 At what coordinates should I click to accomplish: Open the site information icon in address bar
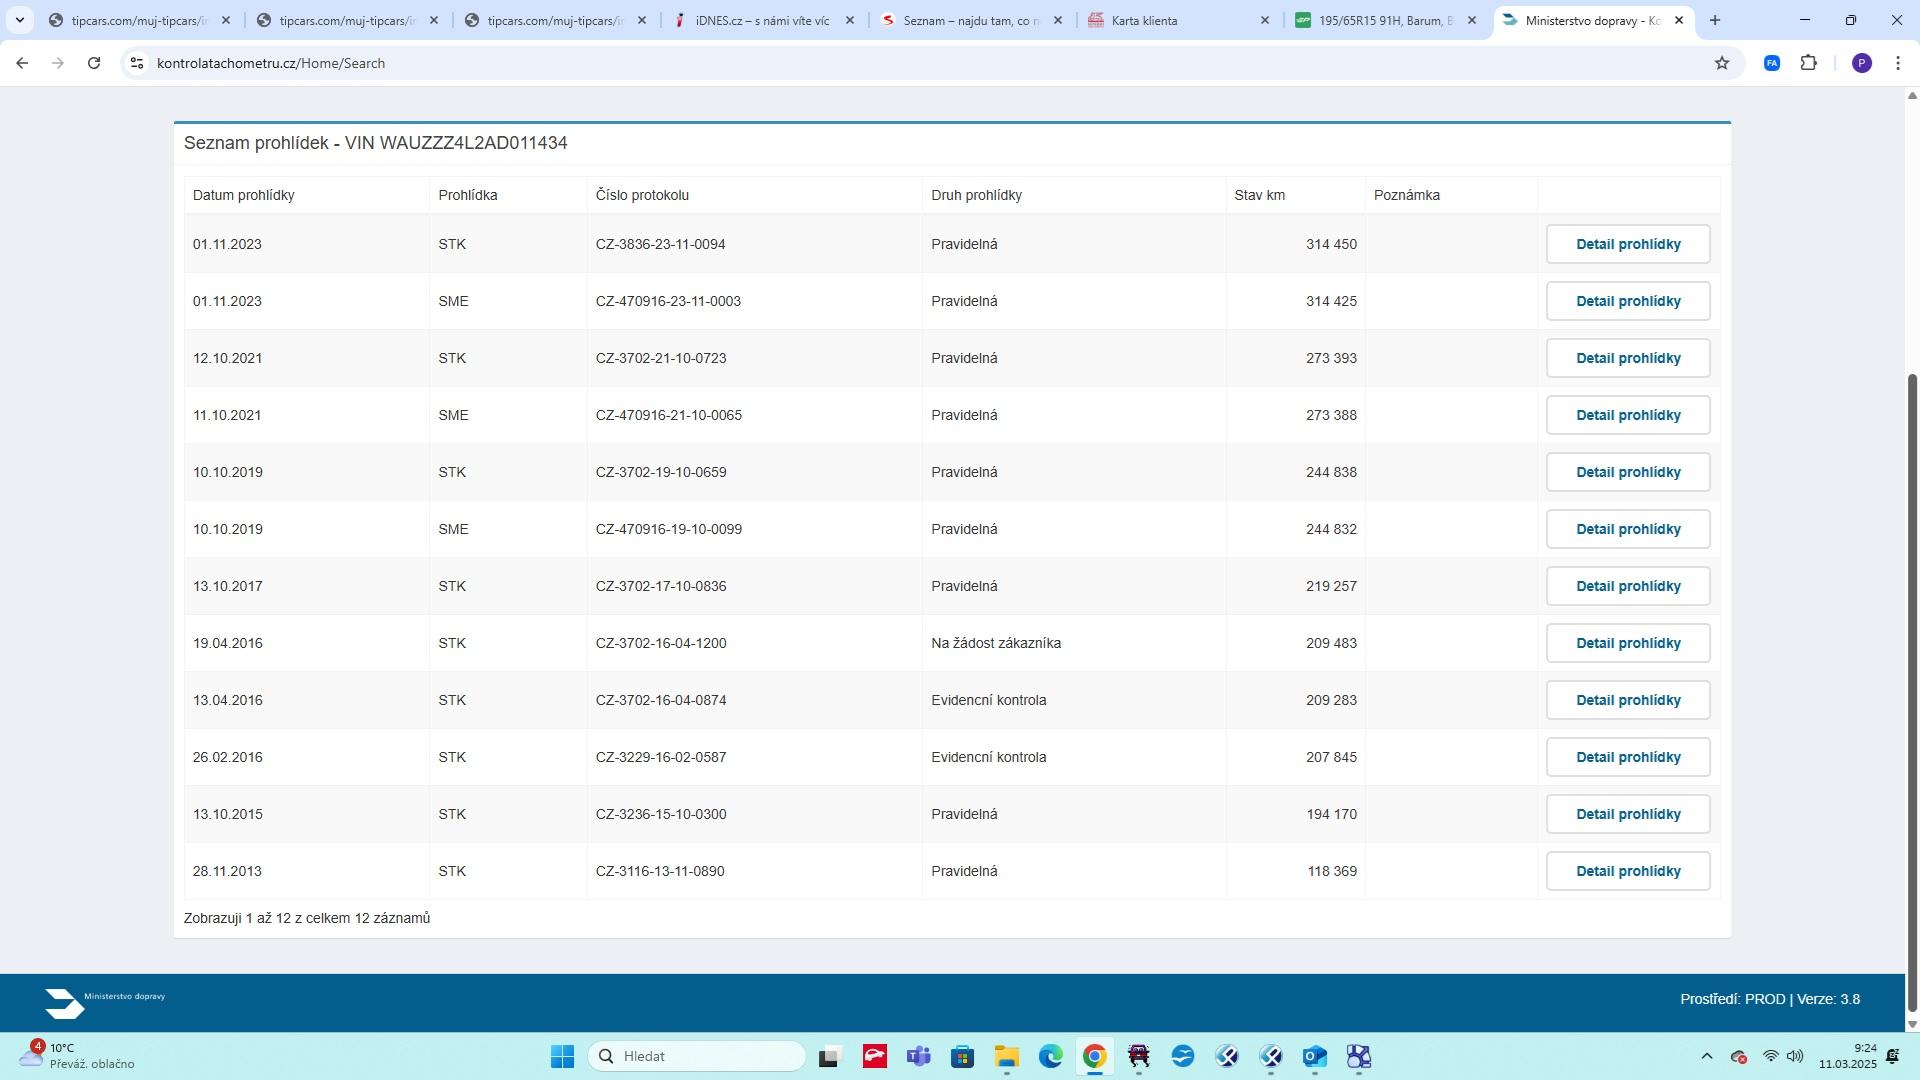pos(137,63)
